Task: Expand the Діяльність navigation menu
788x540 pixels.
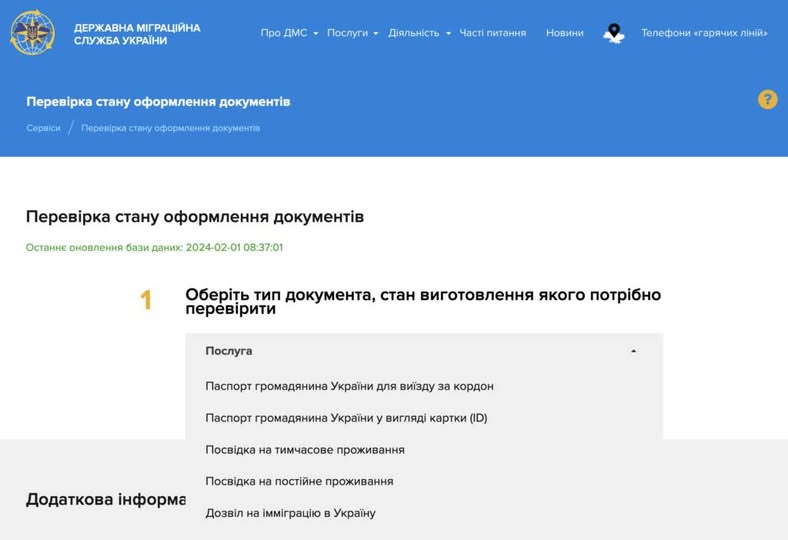Action: pos(419,33)
